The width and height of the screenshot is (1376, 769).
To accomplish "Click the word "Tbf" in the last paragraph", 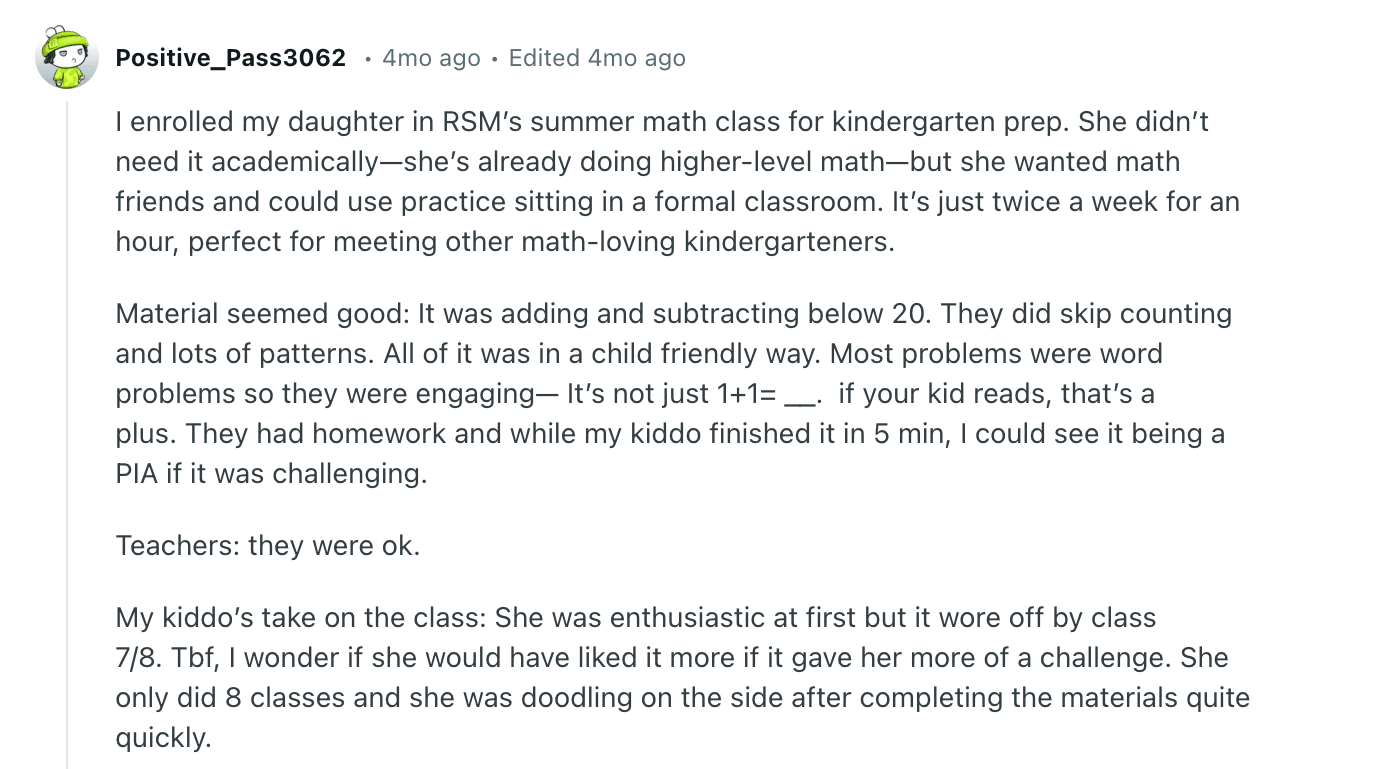I will tap(191, 658).
